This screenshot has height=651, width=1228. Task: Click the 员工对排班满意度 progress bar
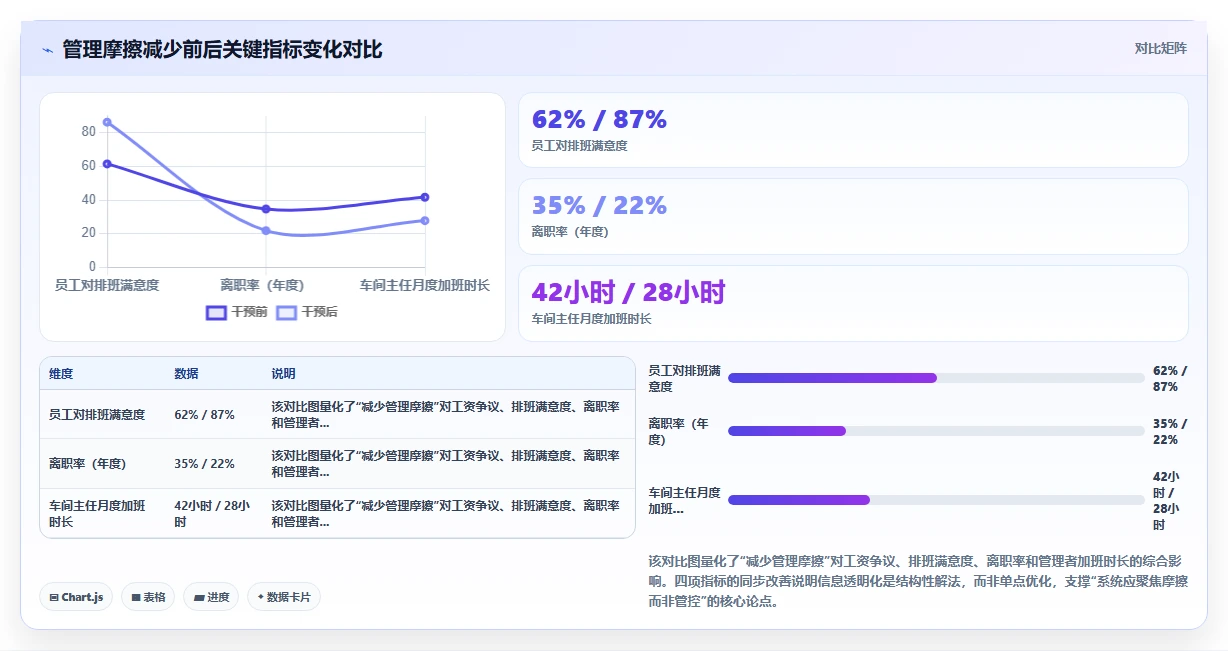[936, 378]
